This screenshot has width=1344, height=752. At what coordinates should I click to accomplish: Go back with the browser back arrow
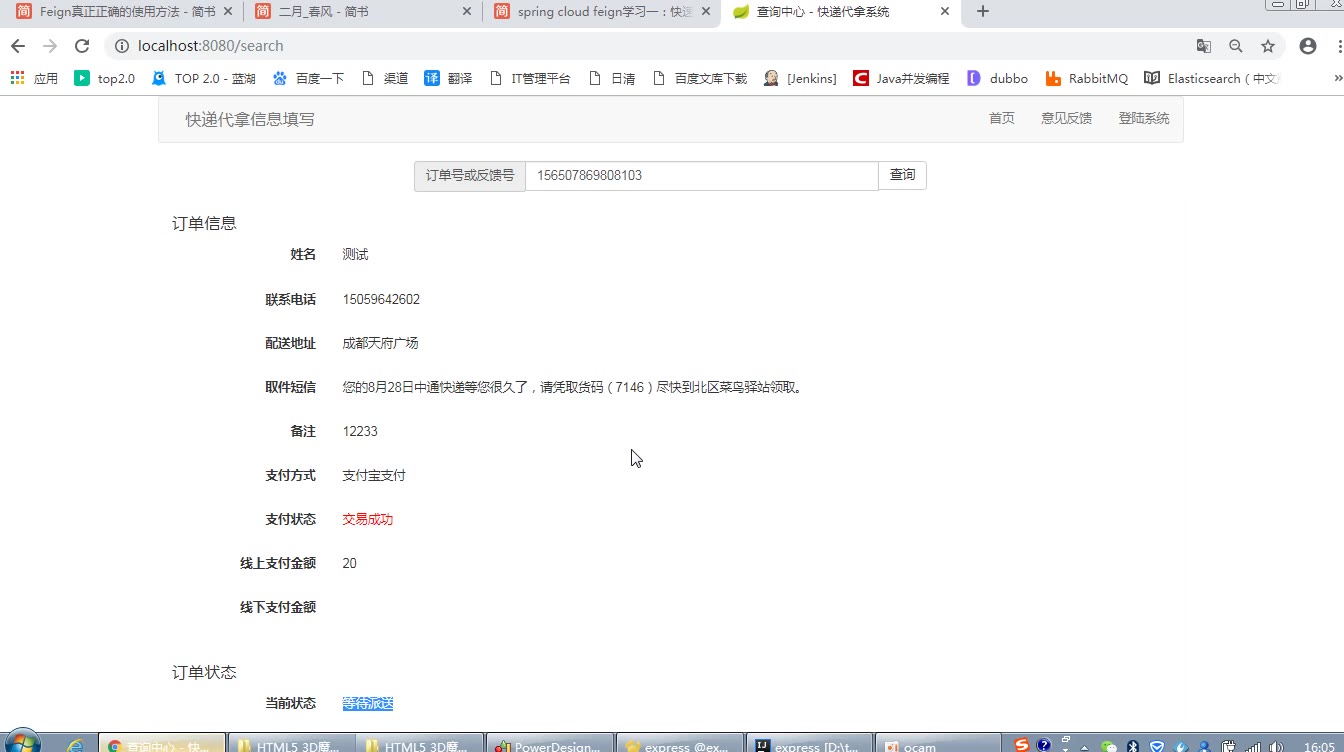pos(17,46)
